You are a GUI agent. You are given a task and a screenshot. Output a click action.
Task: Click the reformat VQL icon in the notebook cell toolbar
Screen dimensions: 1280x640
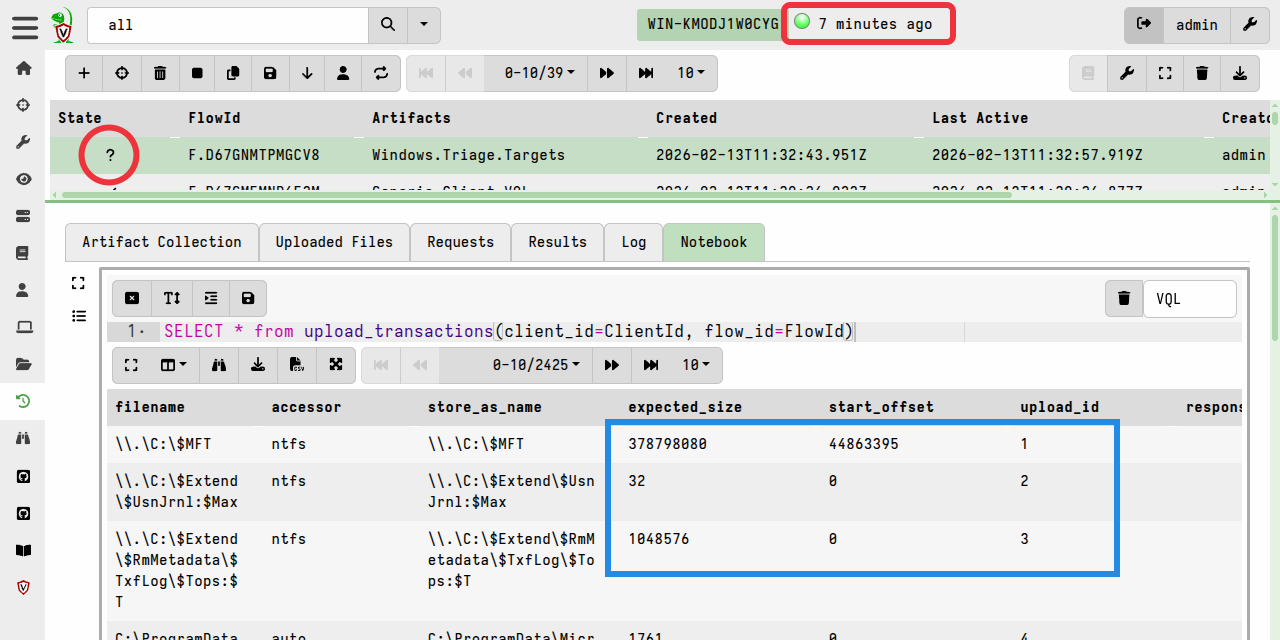pyautogui.click(x=210, y=298)
